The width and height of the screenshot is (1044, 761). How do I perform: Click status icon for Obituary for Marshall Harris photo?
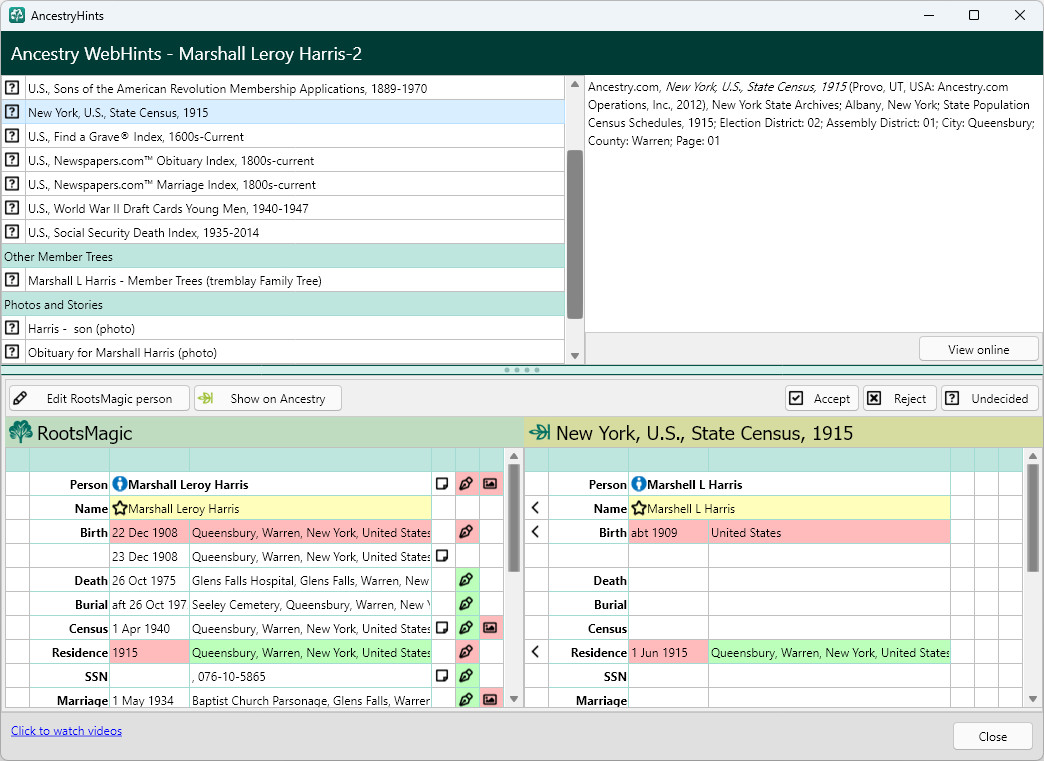(12, 351)
